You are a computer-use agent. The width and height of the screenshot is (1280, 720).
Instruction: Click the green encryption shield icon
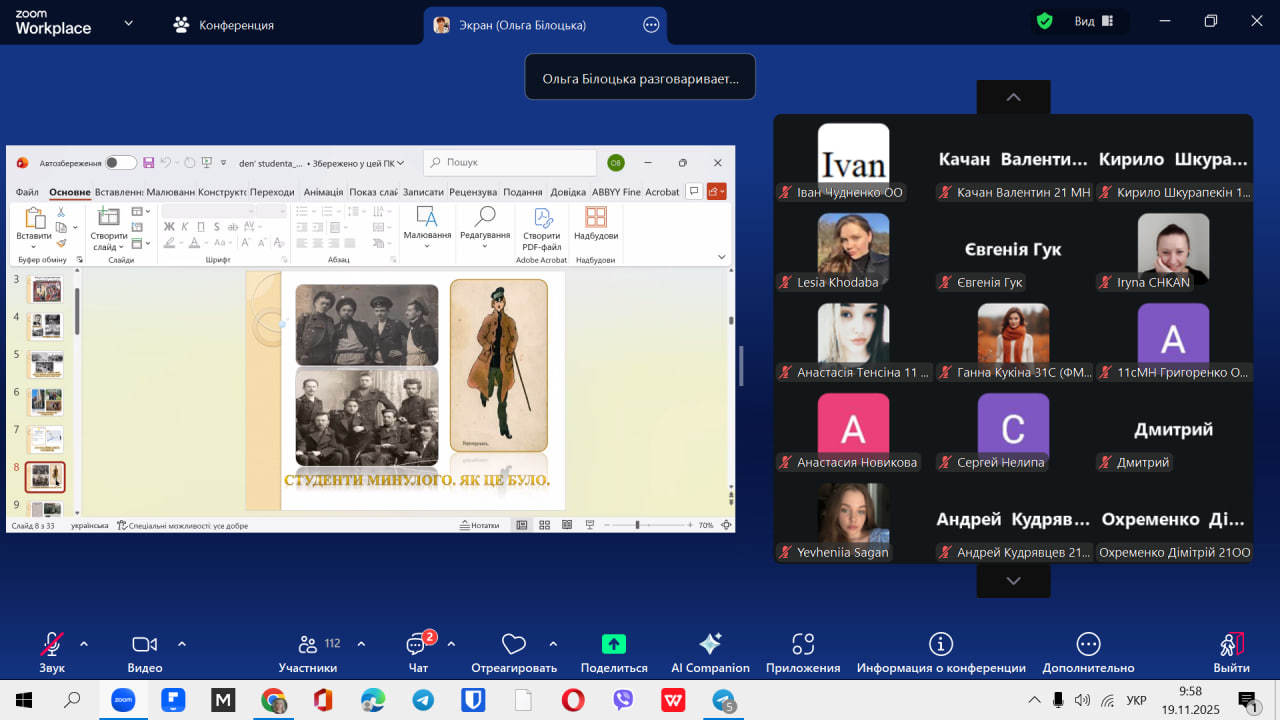(x=1045, y=21)
